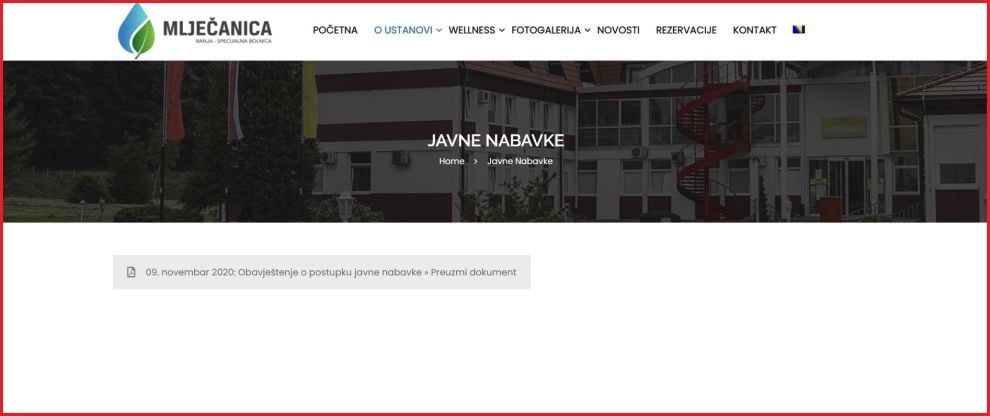The image size is (990, 416).
Task: Click the water drop leaf logo icon
Action: (x=136, y=30)
